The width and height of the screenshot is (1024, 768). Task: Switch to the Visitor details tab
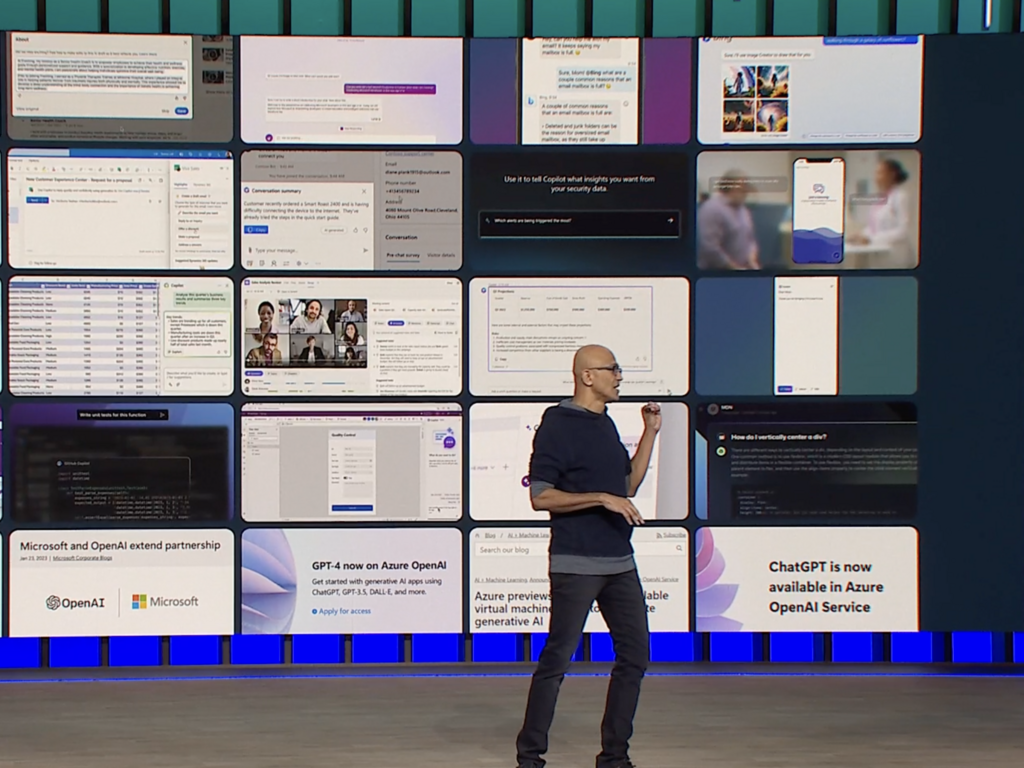point(441,255)
